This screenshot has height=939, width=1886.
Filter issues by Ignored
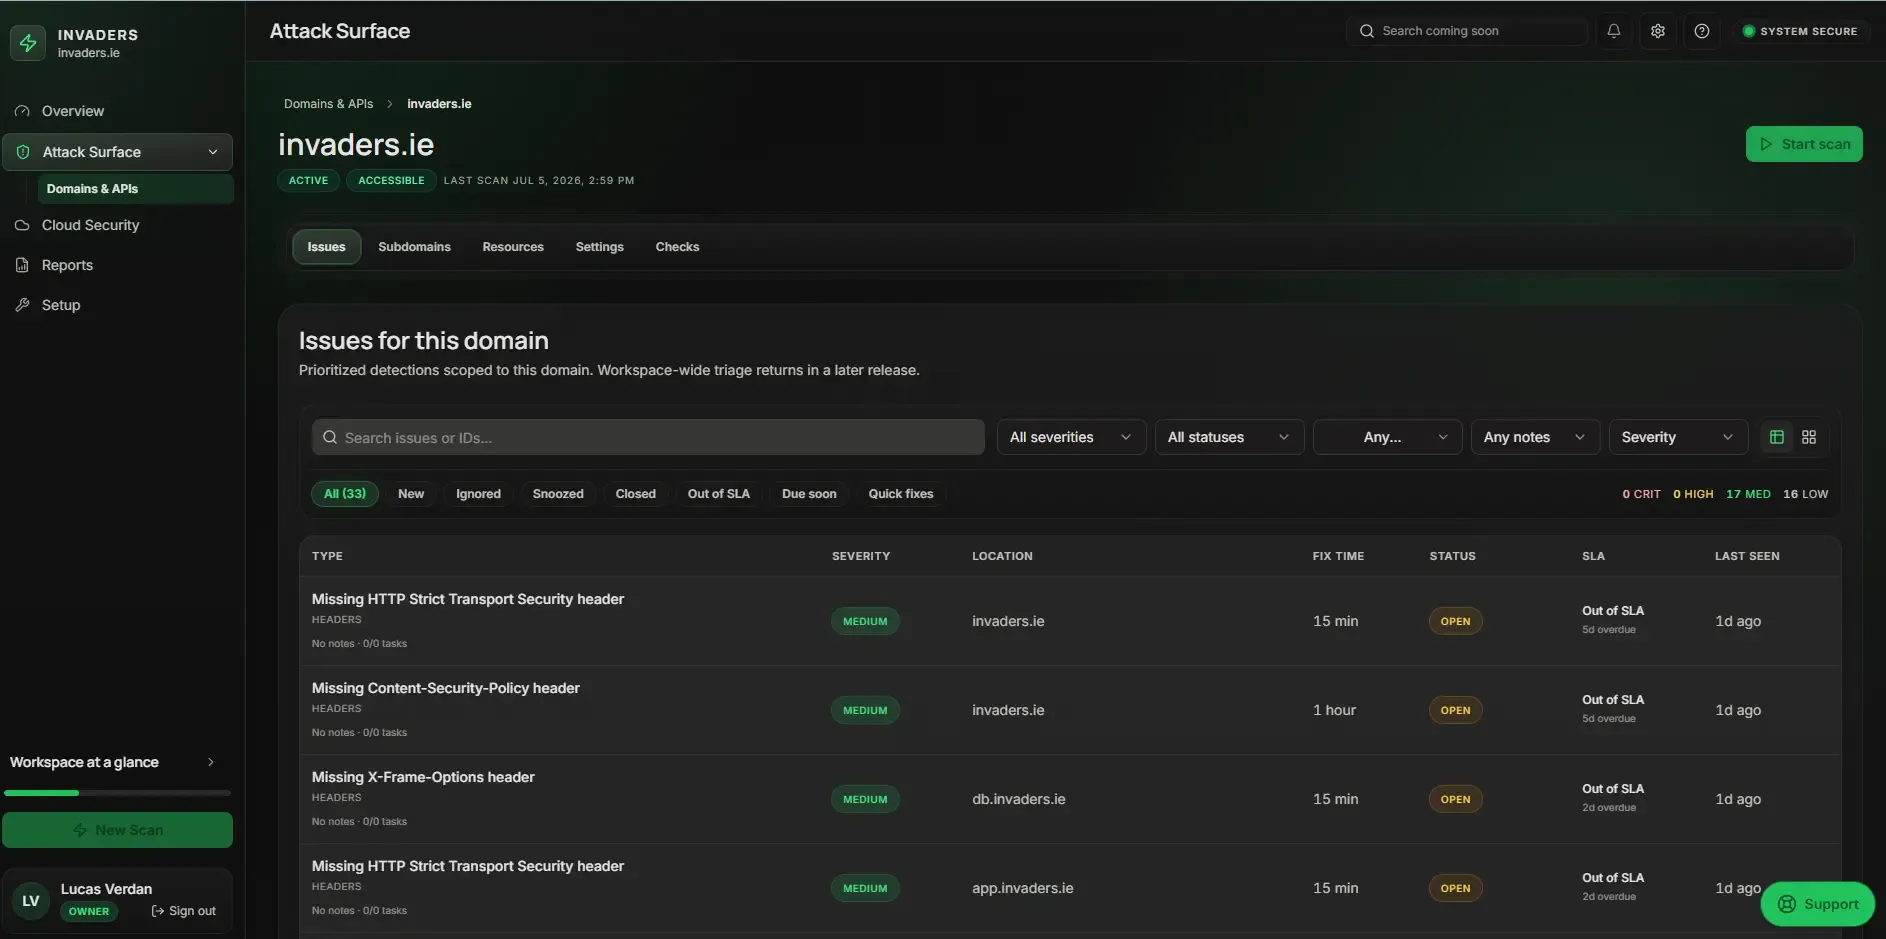[478, 494]
